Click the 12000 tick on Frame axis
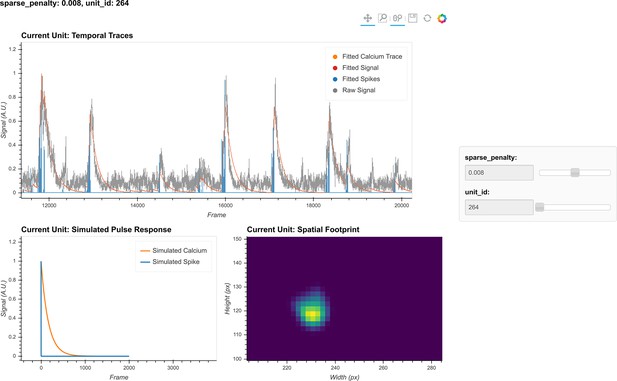 [x=49, y=205]
